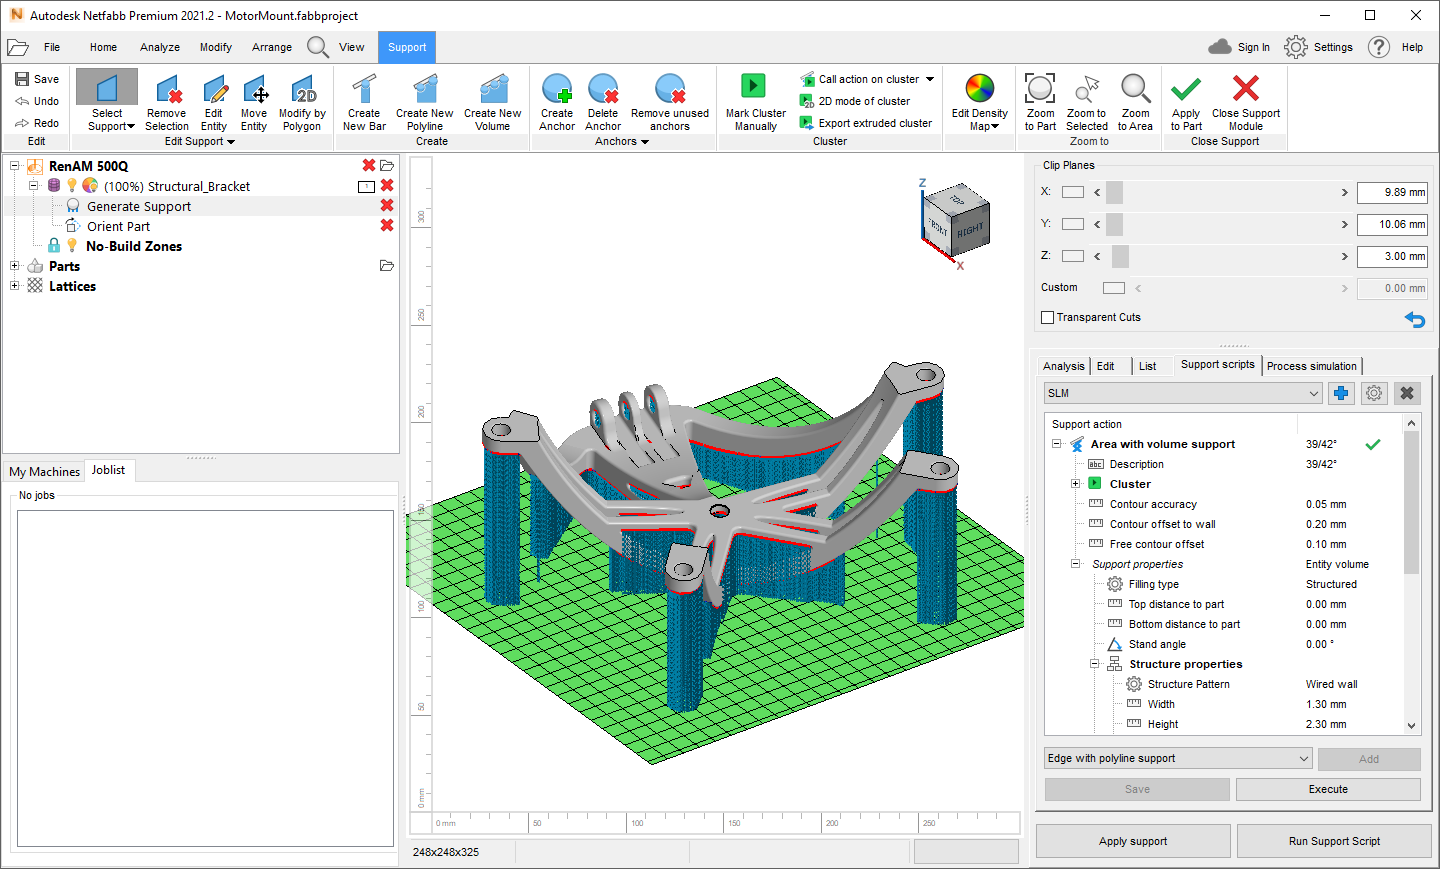Open Call action on cluster dropdown arrow
The width and height of the screenshot is (1440, 869).
point(930,79)
